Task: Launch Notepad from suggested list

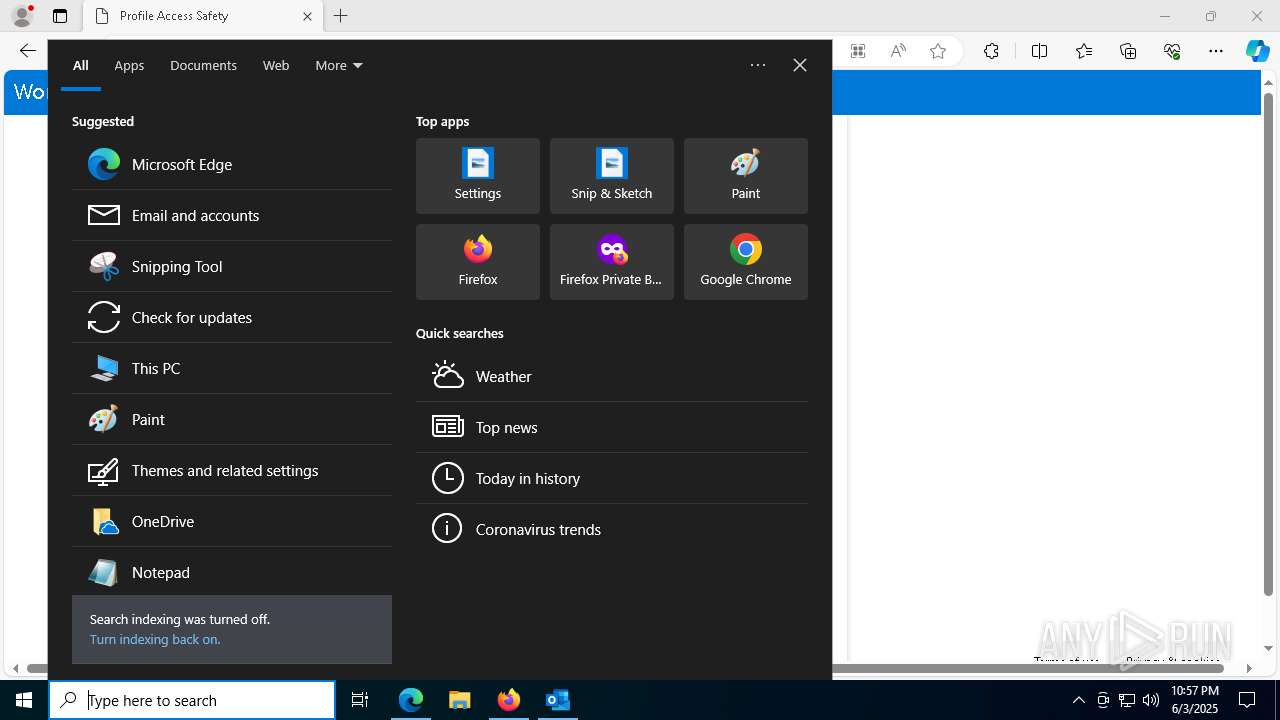Action: (232, 572)
